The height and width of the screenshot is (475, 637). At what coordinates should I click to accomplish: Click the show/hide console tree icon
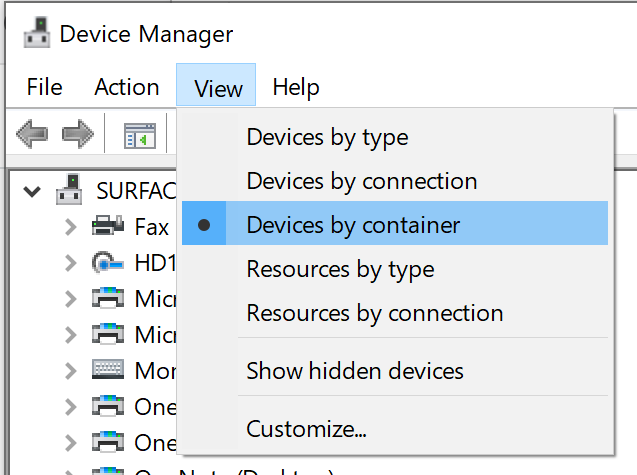click(x=140, y=136)
